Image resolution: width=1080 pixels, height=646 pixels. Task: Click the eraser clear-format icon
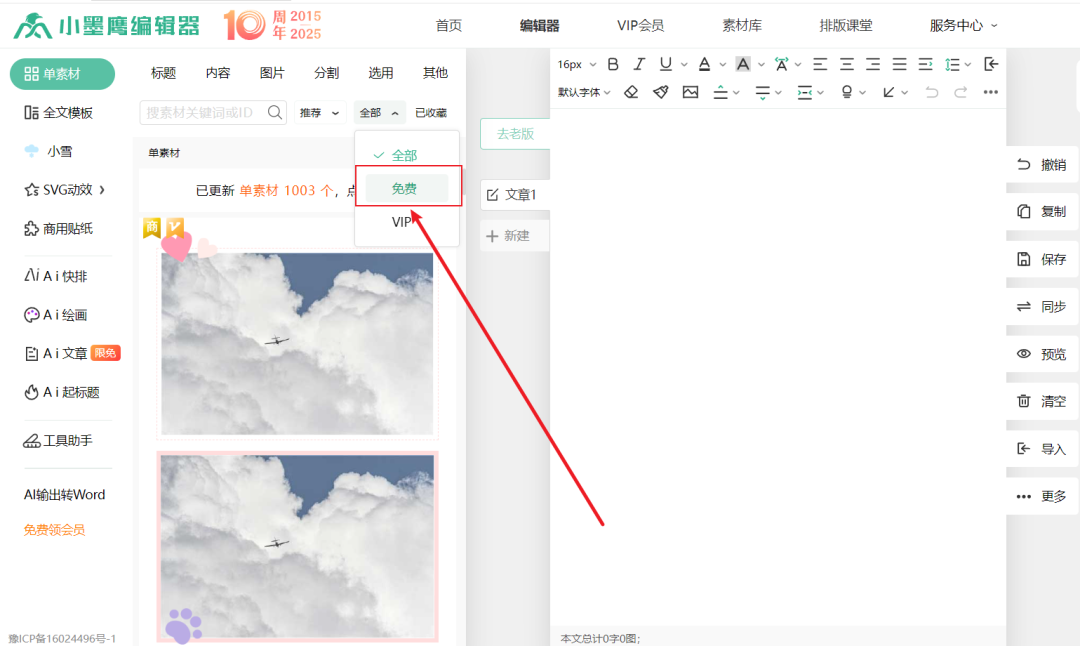[631, 92]
